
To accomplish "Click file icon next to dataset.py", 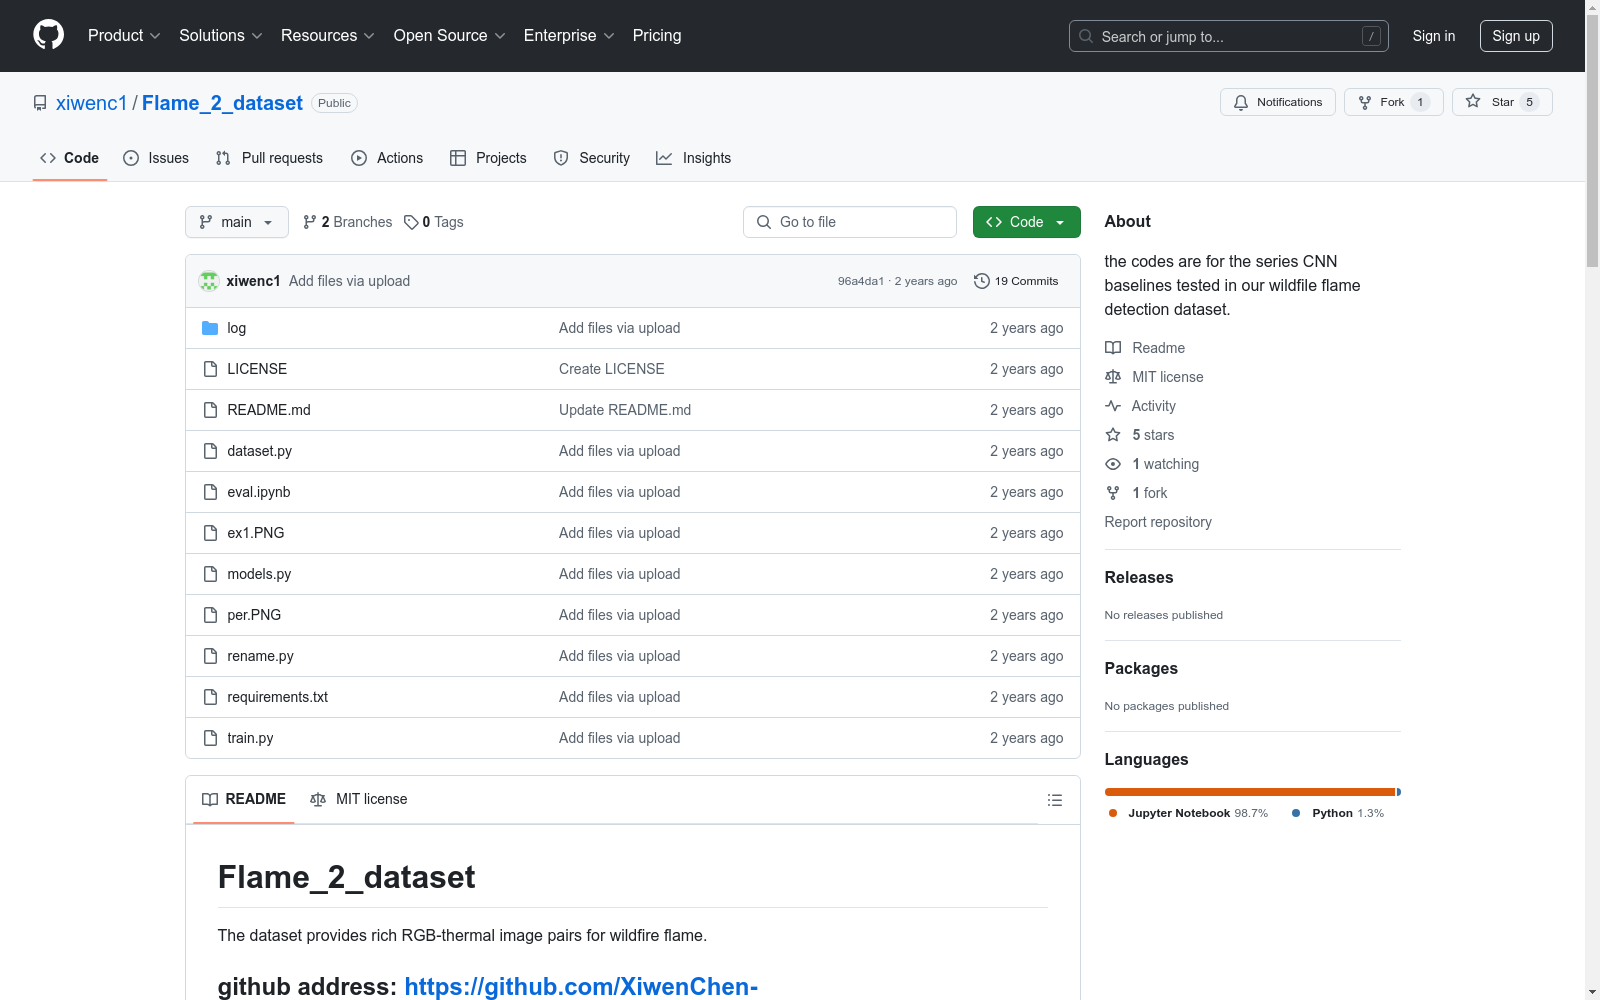I will click(x=210, y=451).
